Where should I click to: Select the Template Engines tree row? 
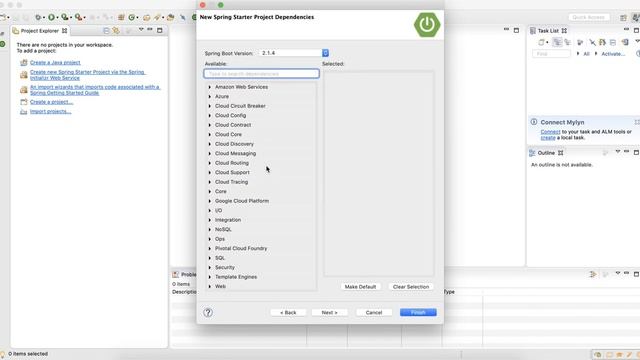[x=261, y=277]
